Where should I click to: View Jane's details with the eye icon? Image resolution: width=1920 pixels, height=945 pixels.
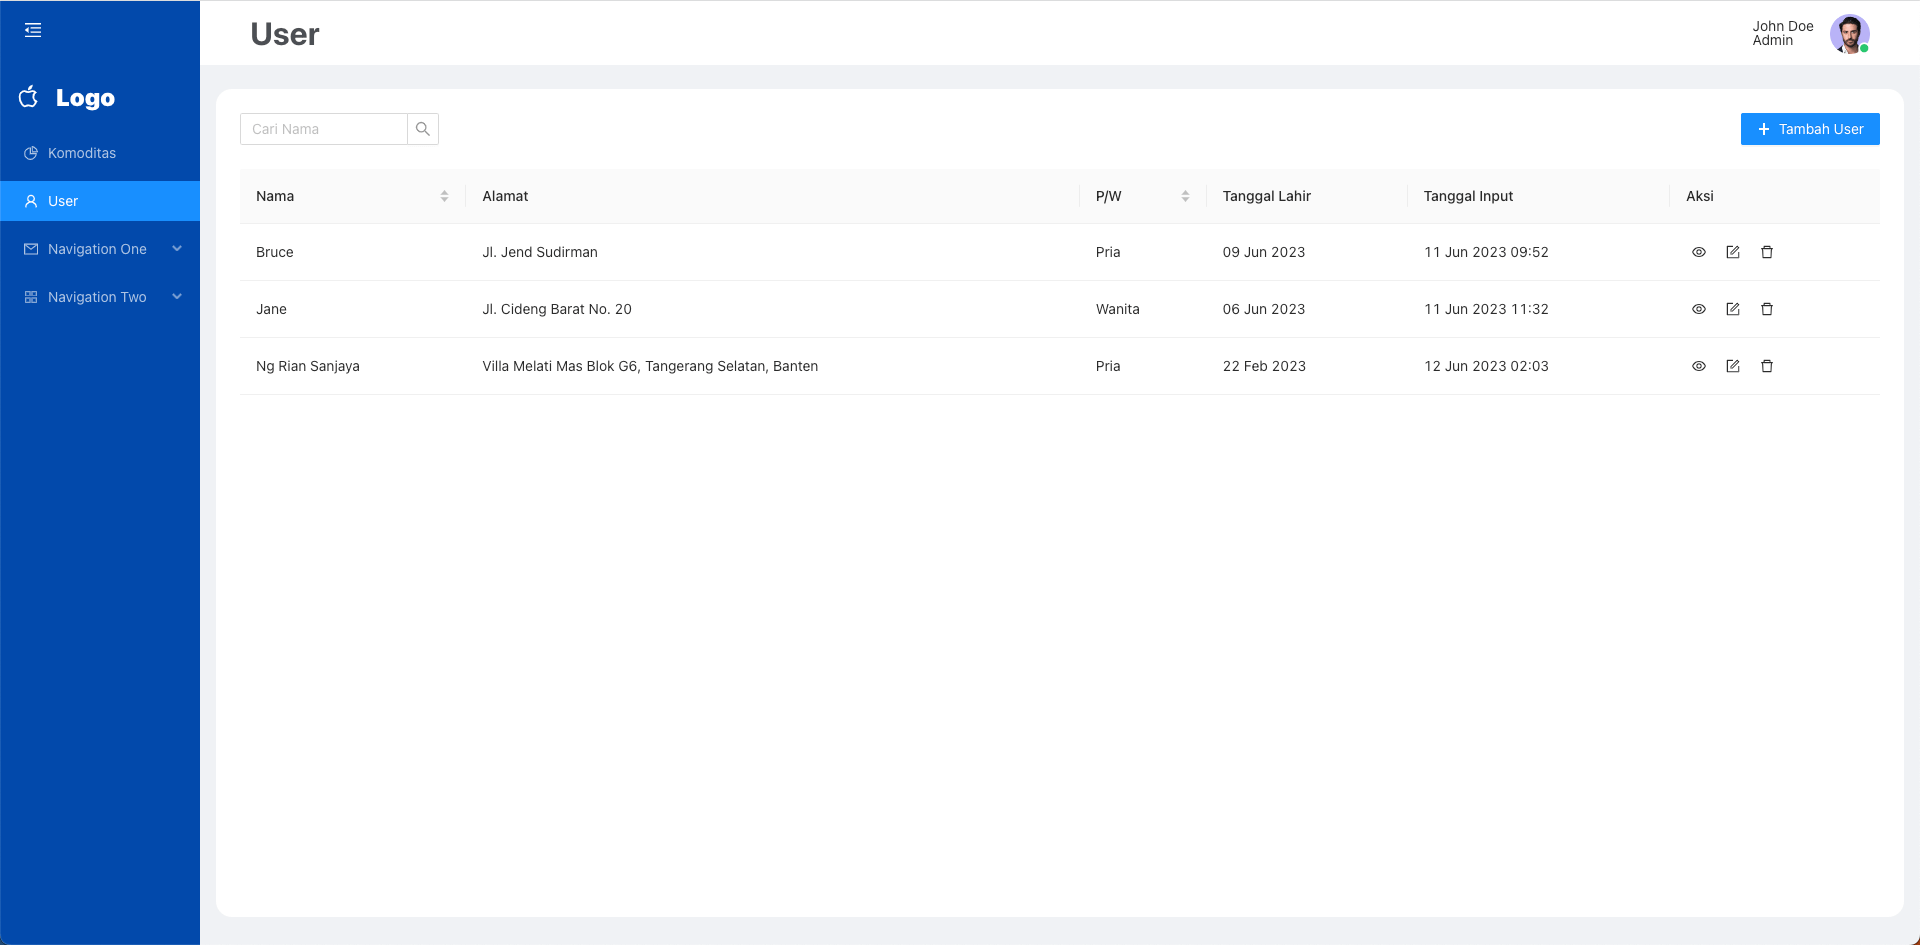1699,309
